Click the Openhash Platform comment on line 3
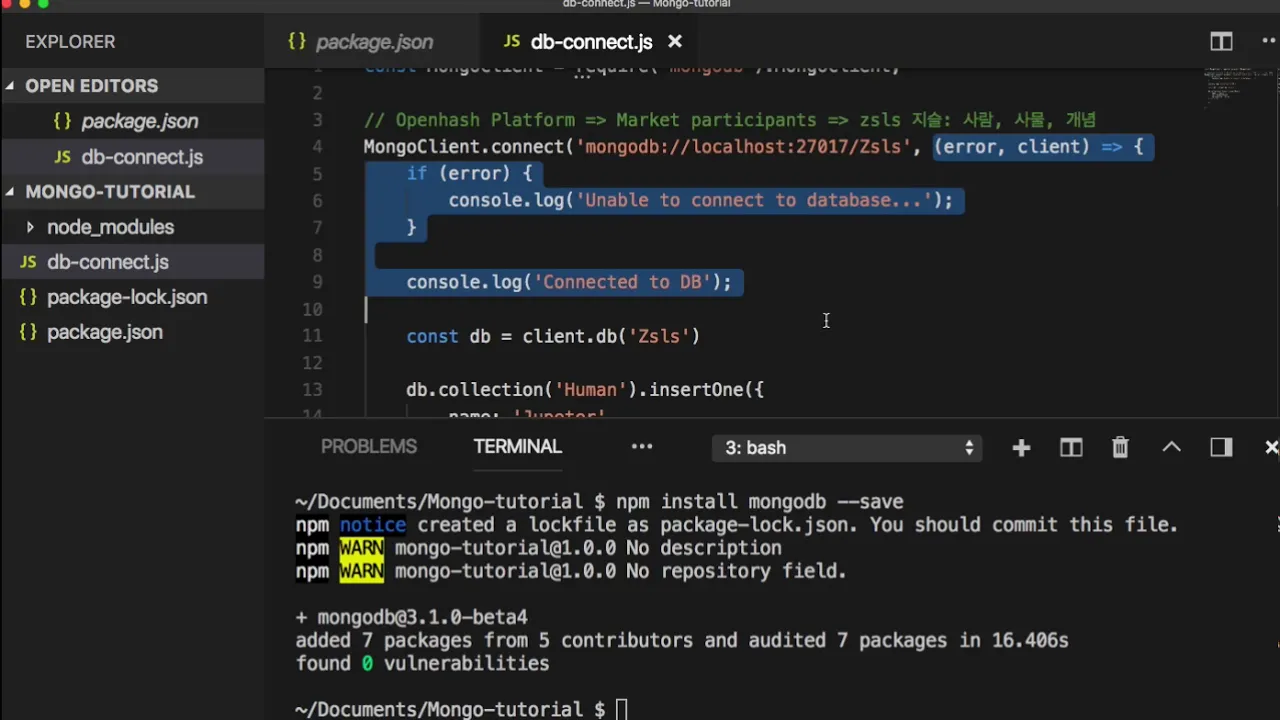The height and width of the screenshot is (720, 1280). 730,120
